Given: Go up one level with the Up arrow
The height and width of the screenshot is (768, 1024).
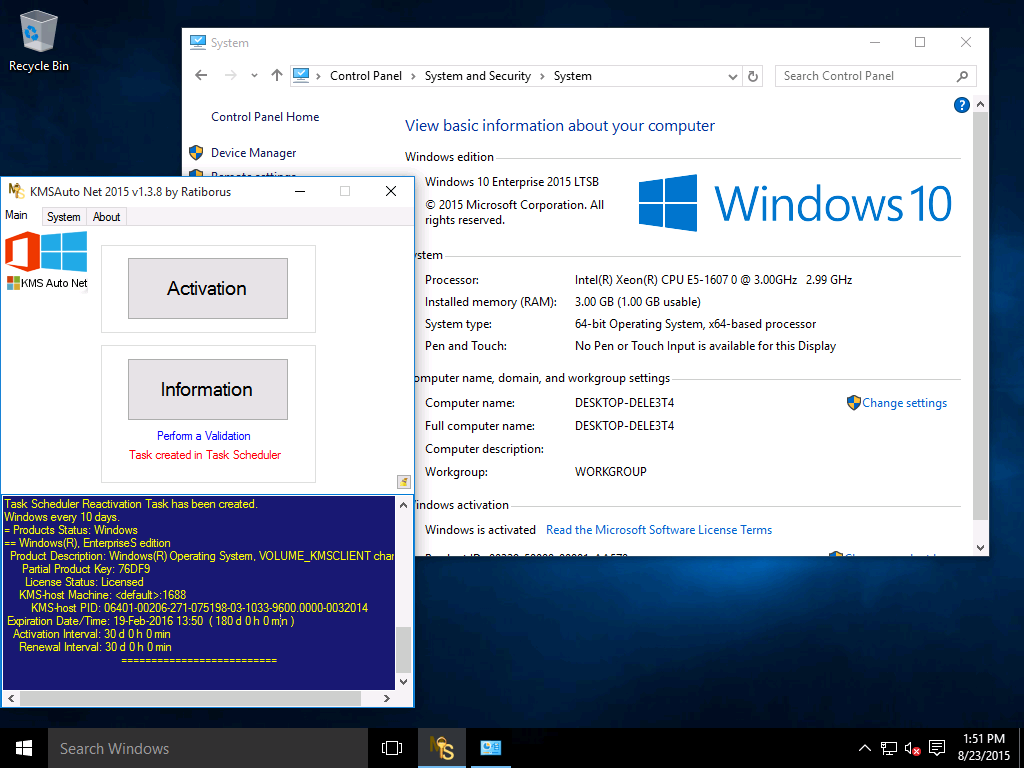Looking at the screenshot, I should [x=277, y=76].
